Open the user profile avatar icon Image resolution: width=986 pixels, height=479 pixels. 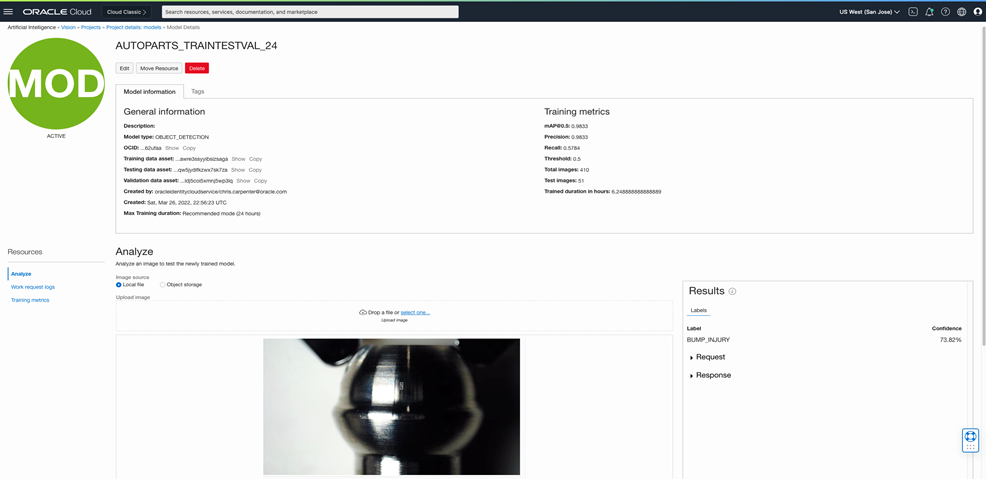pyautogui.click(x=977, y=12)
